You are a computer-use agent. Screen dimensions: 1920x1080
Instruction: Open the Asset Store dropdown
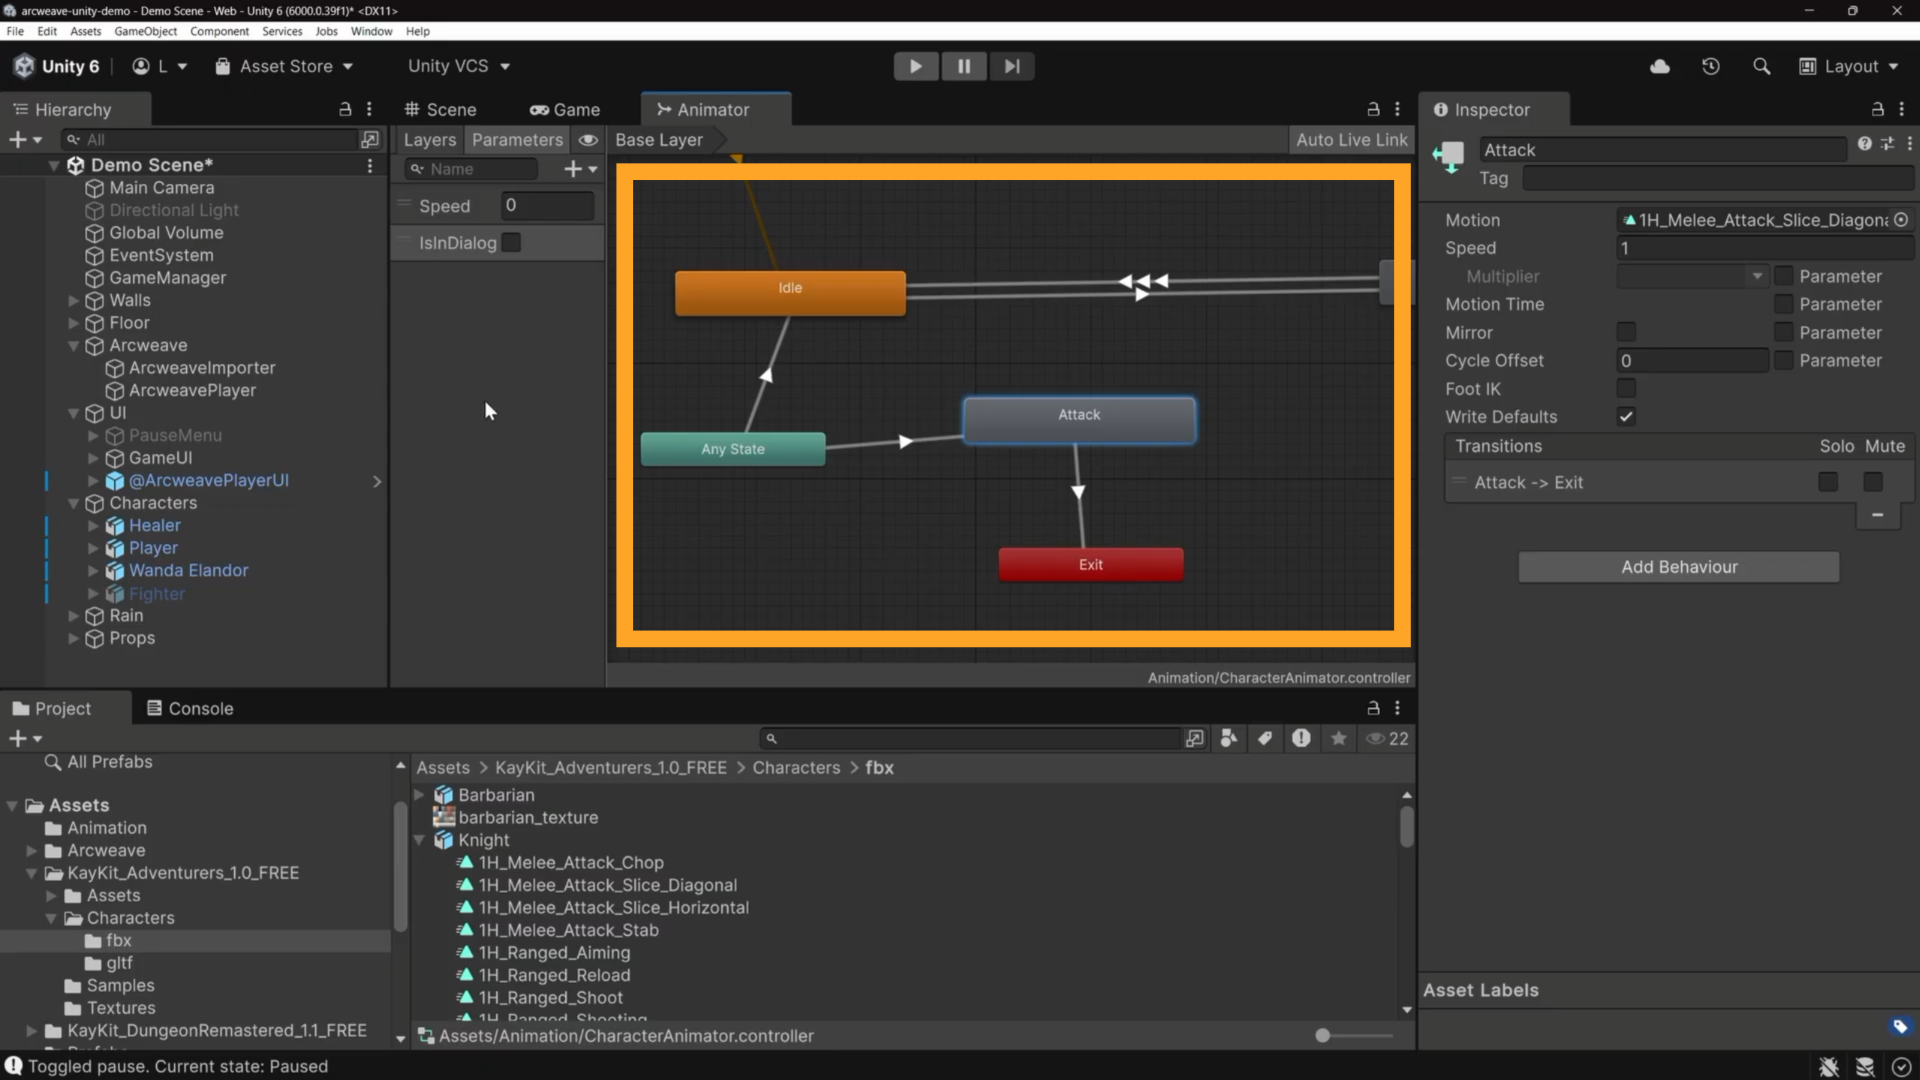pyautogui.click(x=284, y=66)
